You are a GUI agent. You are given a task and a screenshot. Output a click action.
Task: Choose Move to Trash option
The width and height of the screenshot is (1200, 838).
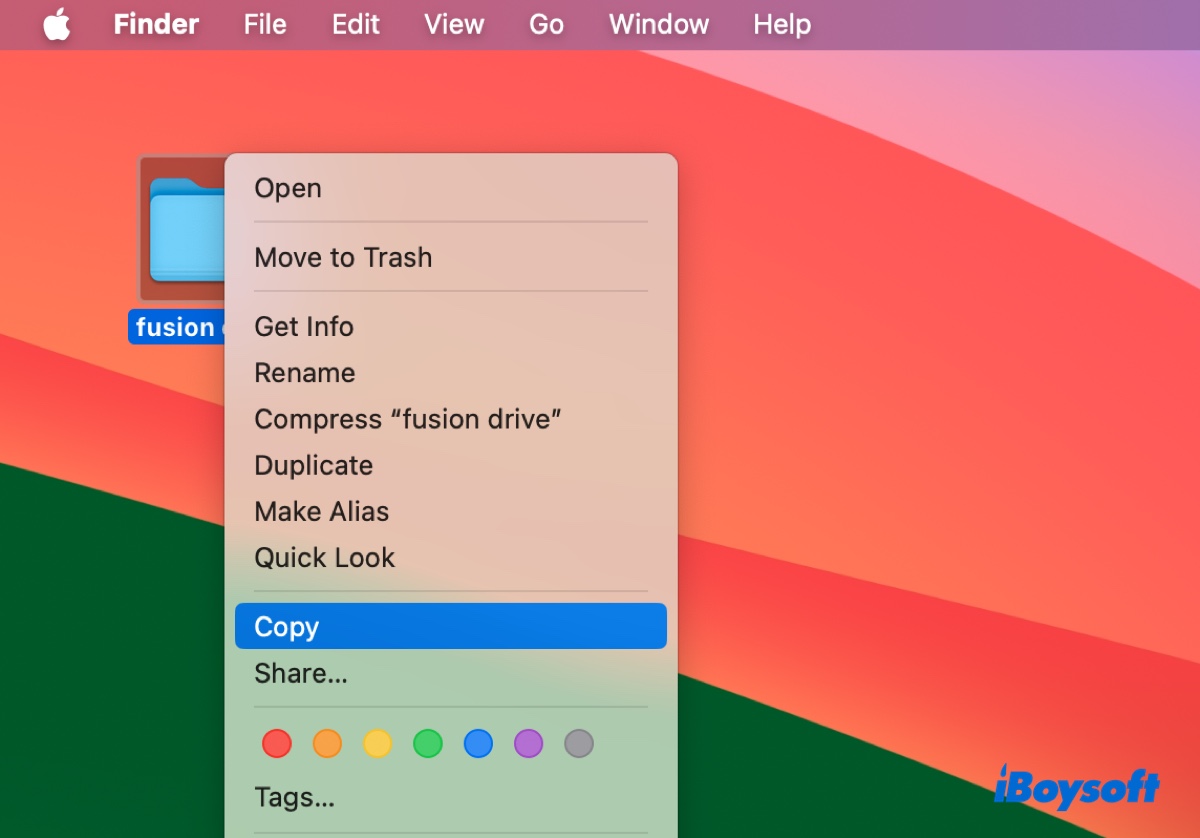343,257
